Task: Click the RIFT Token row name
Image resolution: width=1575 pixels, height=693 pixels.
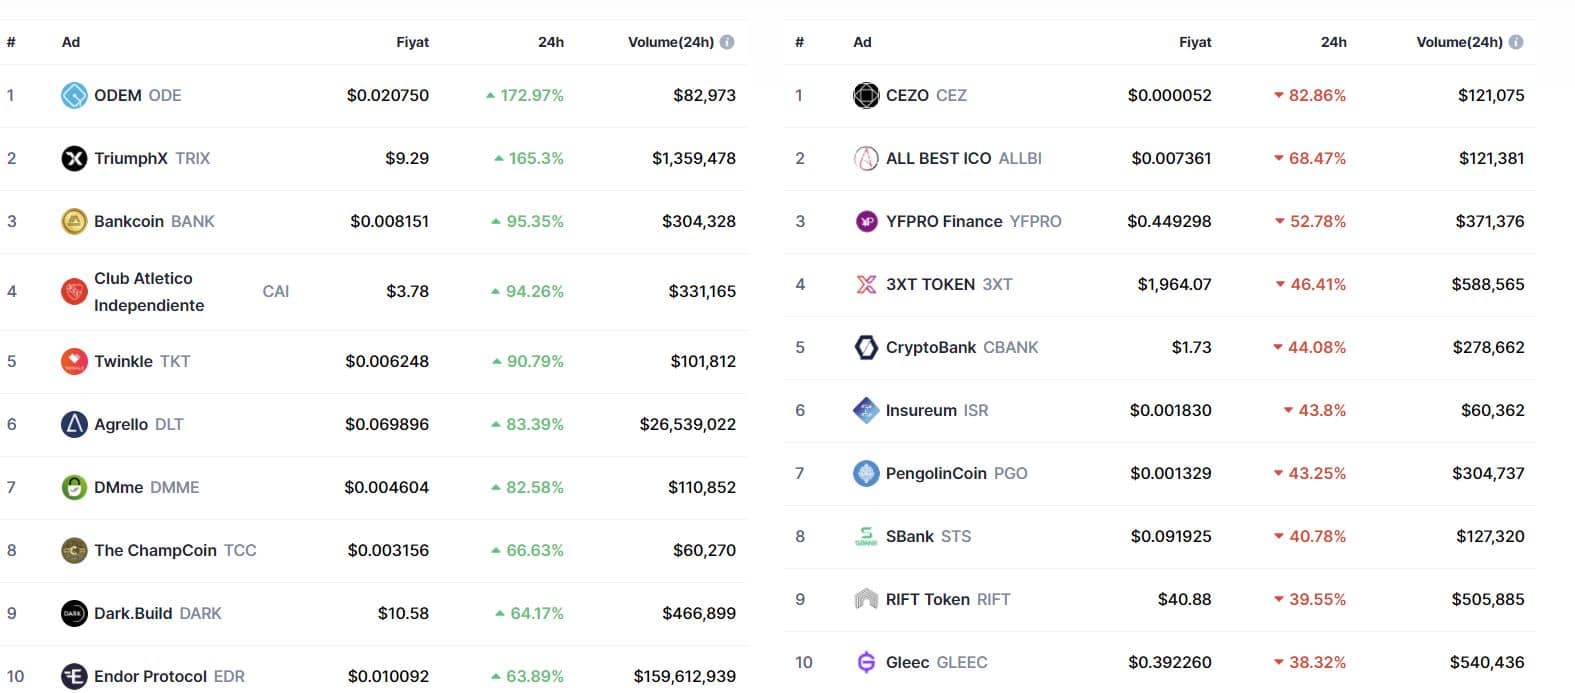Action: (x=927, y=599)
